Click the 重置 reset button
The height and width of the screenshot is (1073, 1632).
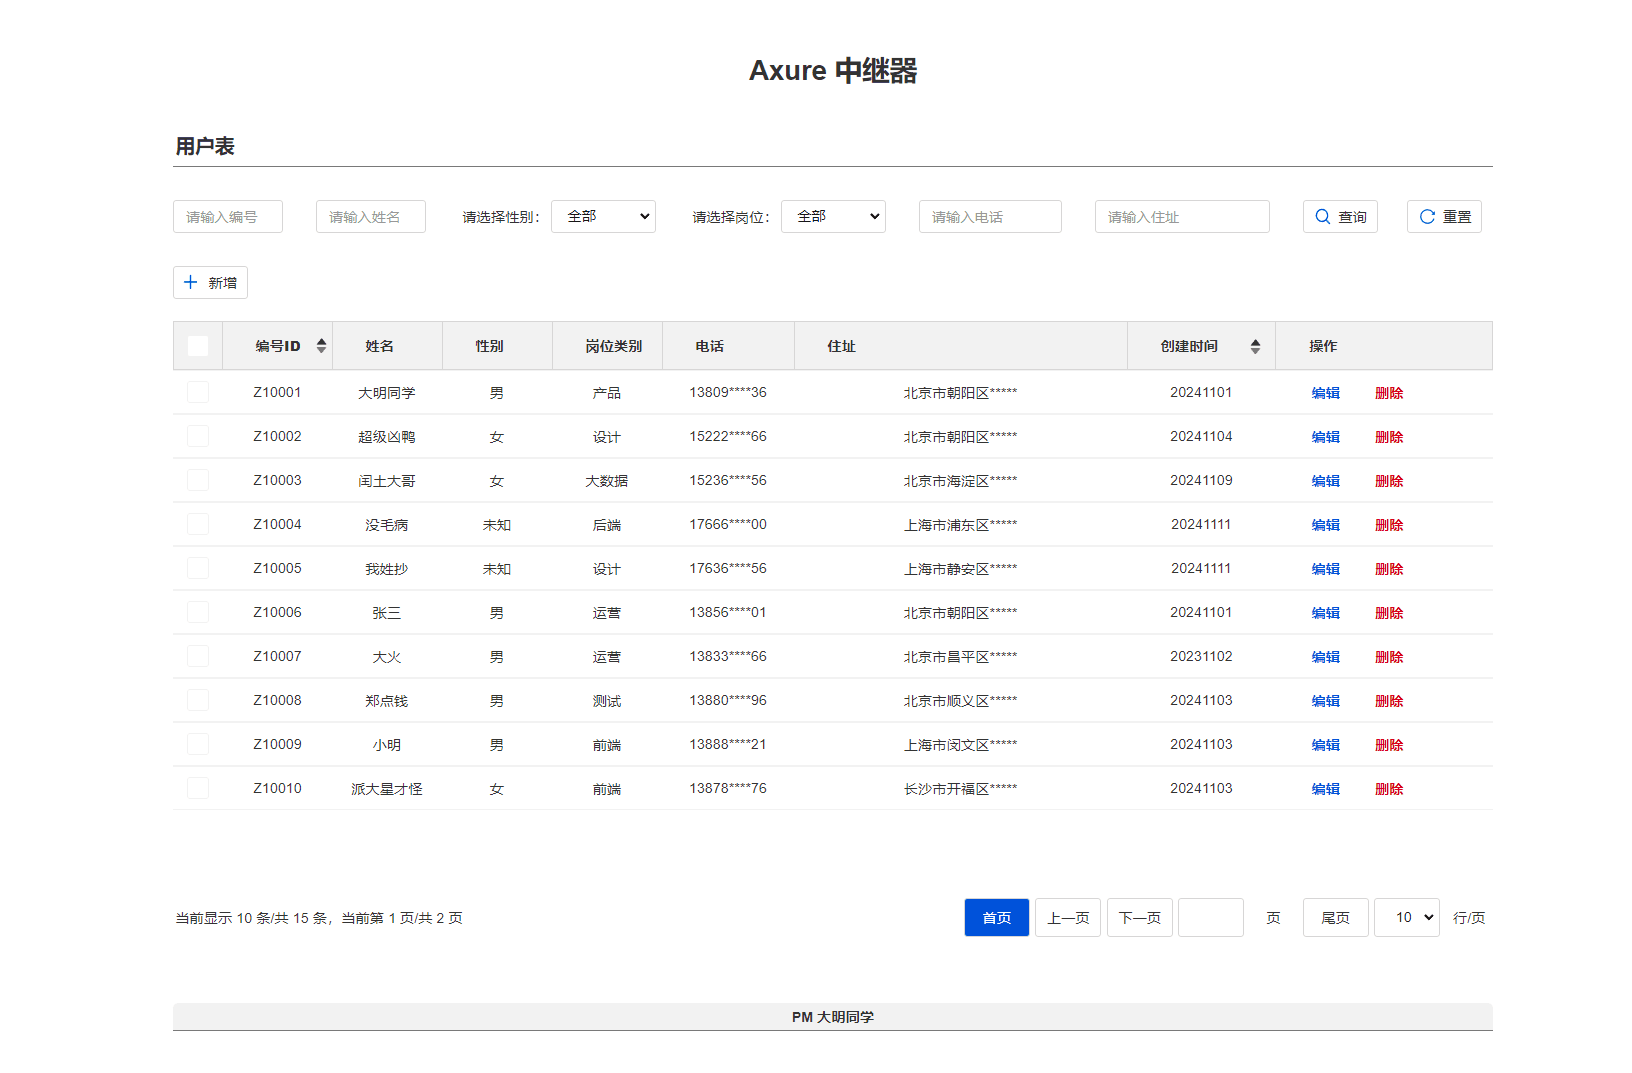click(1444, 217)
